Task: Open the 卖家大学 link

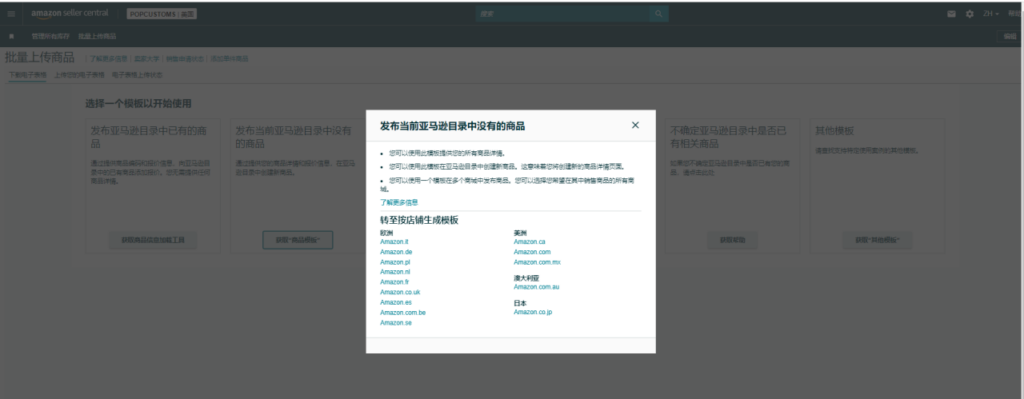Action: click(146, 59)
